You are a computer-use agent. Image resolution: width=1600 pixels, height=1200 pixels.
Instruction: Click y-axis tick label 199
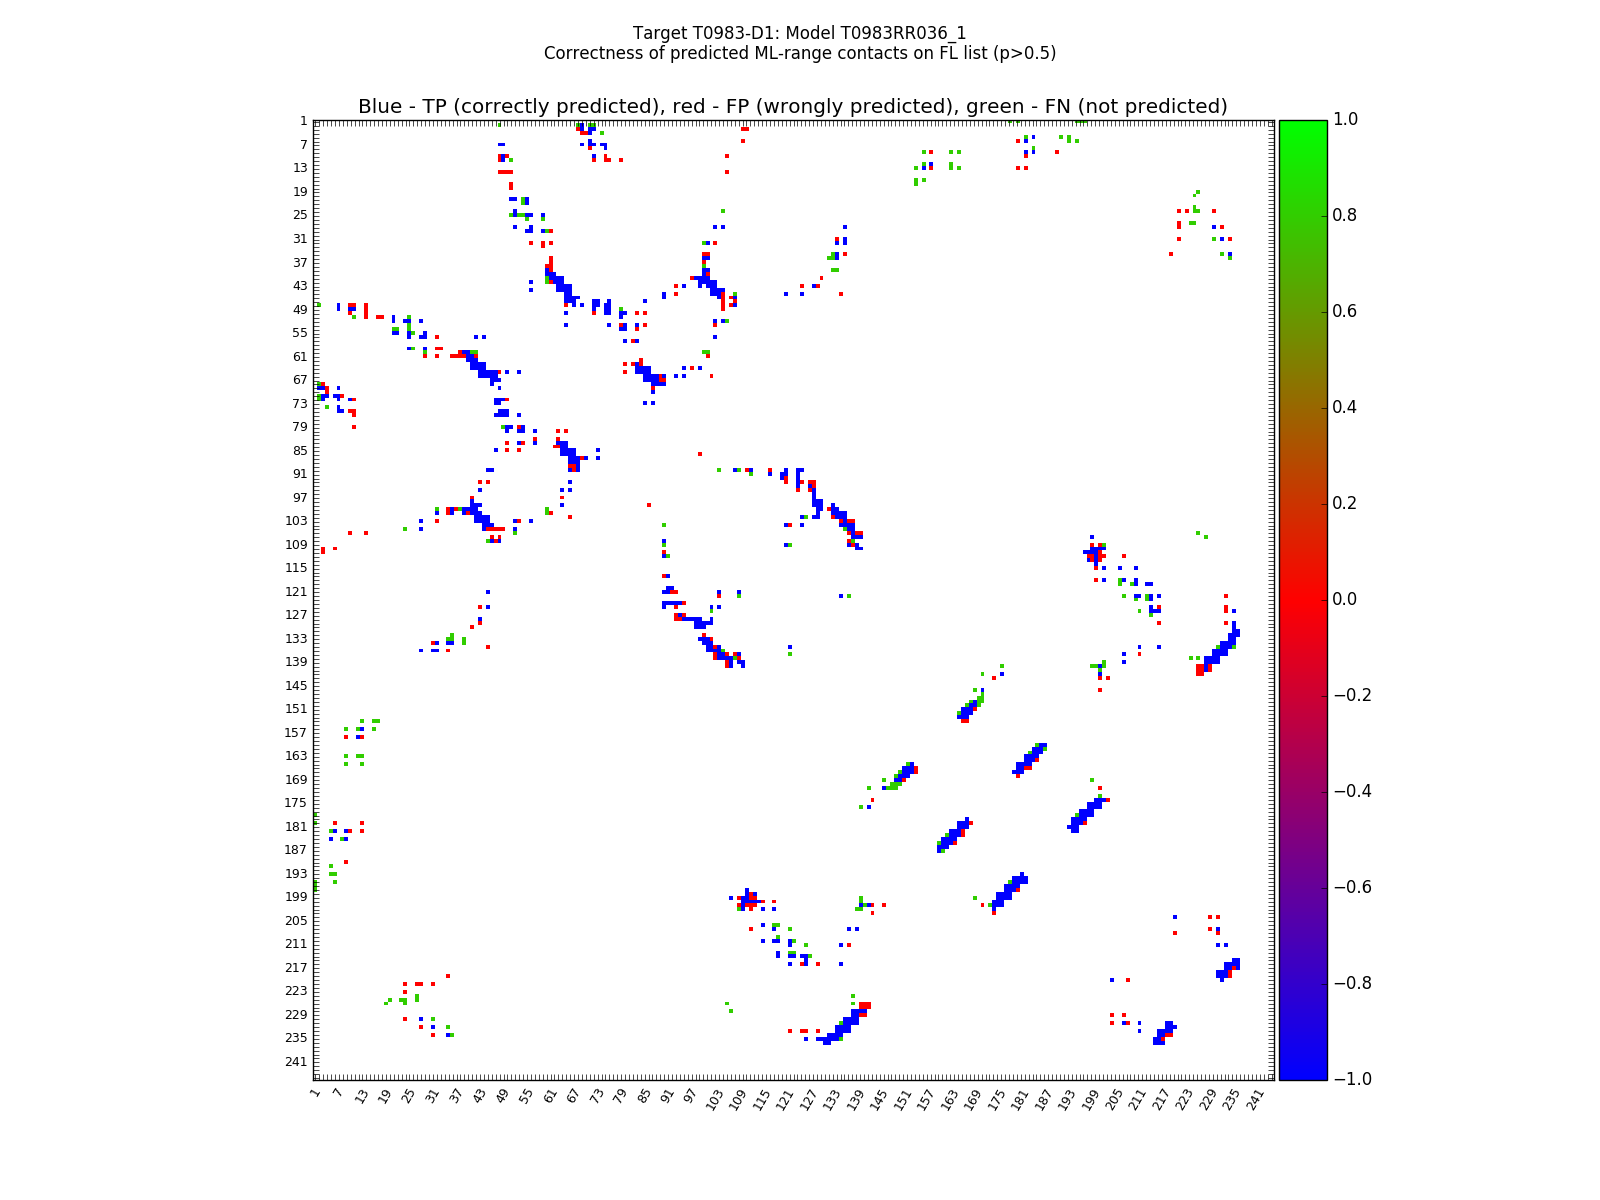pos(296,897)
